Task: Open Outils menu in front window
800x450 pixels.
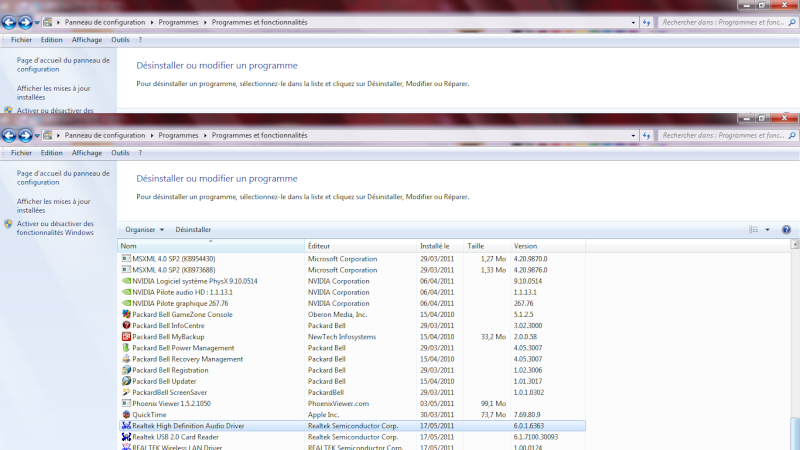Action: [x=120, y=153]
